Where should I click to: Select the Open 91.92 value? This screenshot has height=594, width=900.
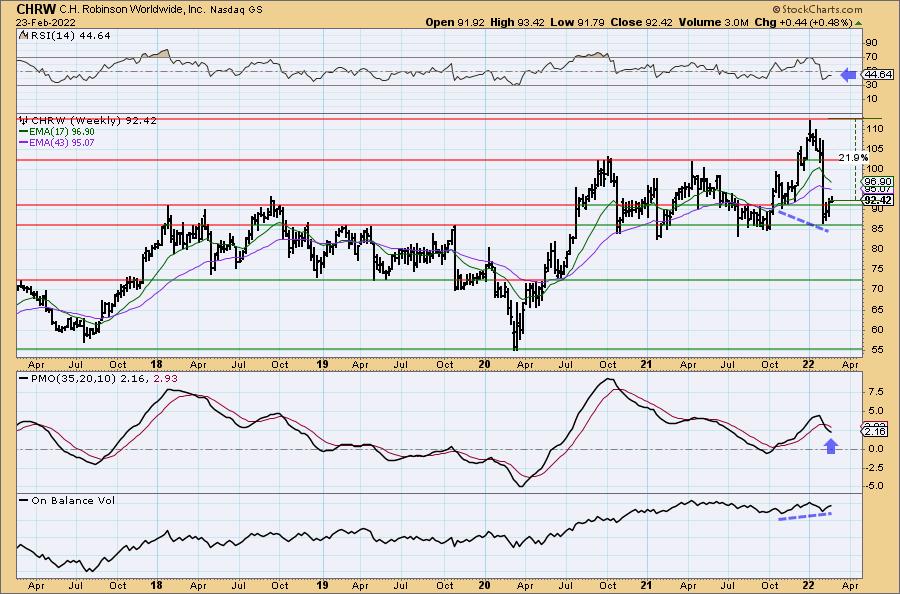[455, 22]
